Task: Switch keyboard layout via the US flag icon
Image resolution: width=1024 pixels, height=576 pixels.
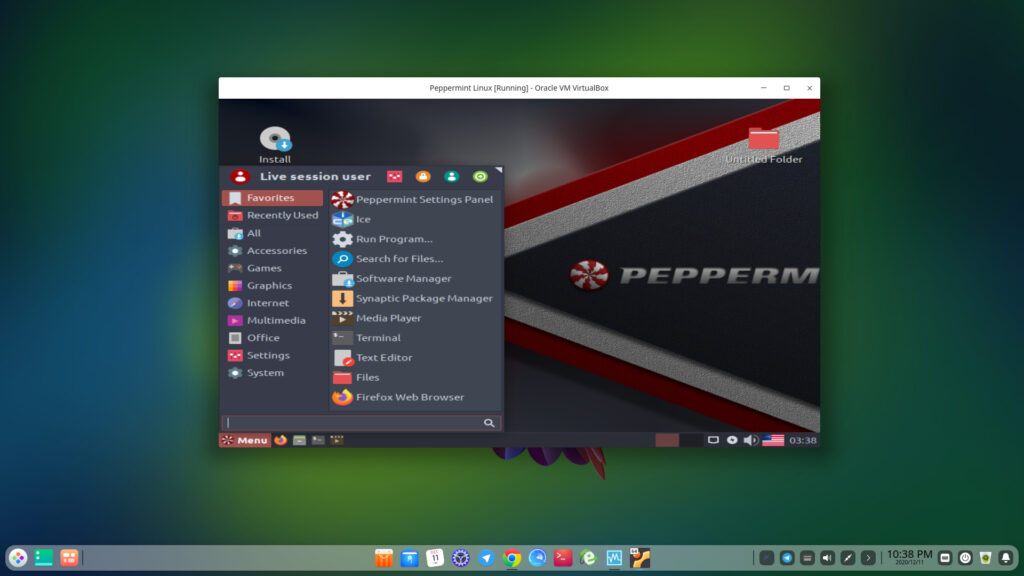Action: point(770,438)
